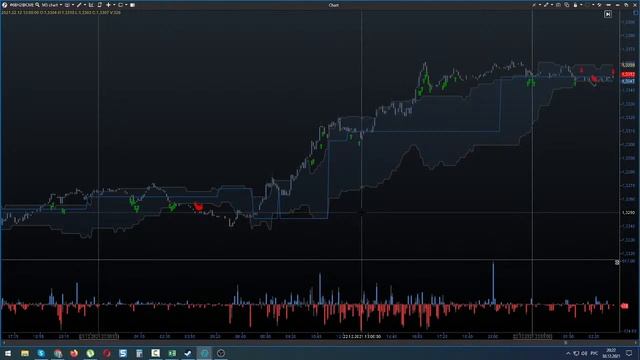Select the drawing pencil tool

(x=79, y=5)
